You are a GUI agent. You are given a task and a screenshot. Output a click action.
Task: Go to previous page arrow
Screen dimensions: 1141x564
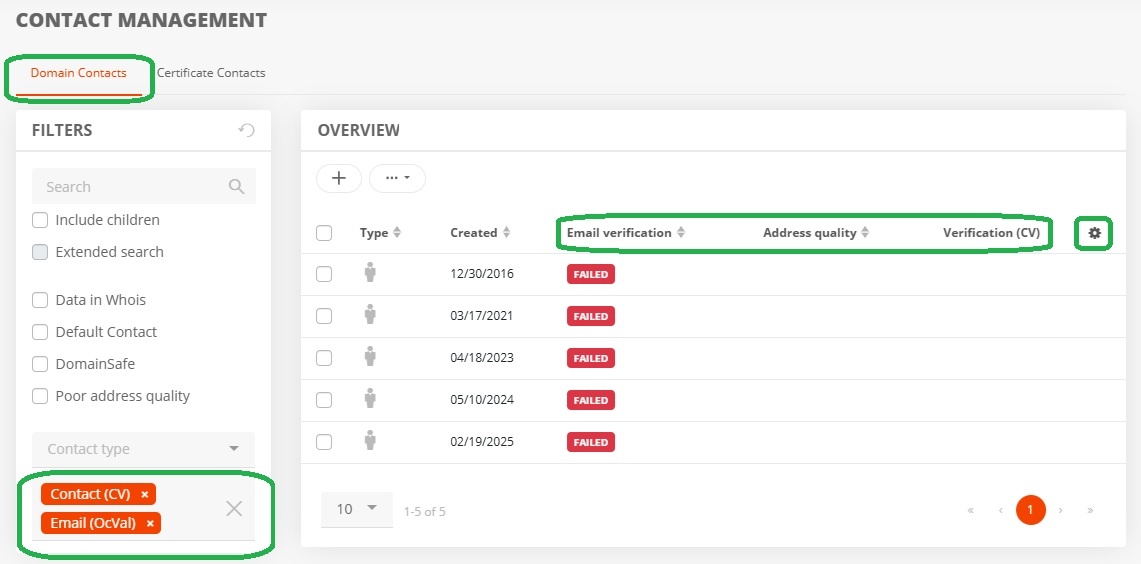click(1001, 510)
